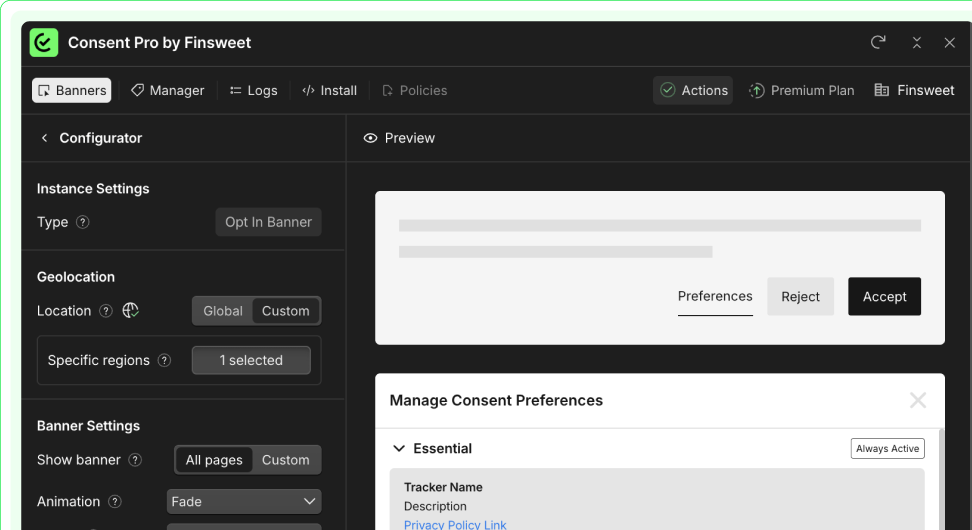972x530 pixels.
Task: Click the Finsweet workspace label
Action: pyautogui.click(x=926, y=91)
